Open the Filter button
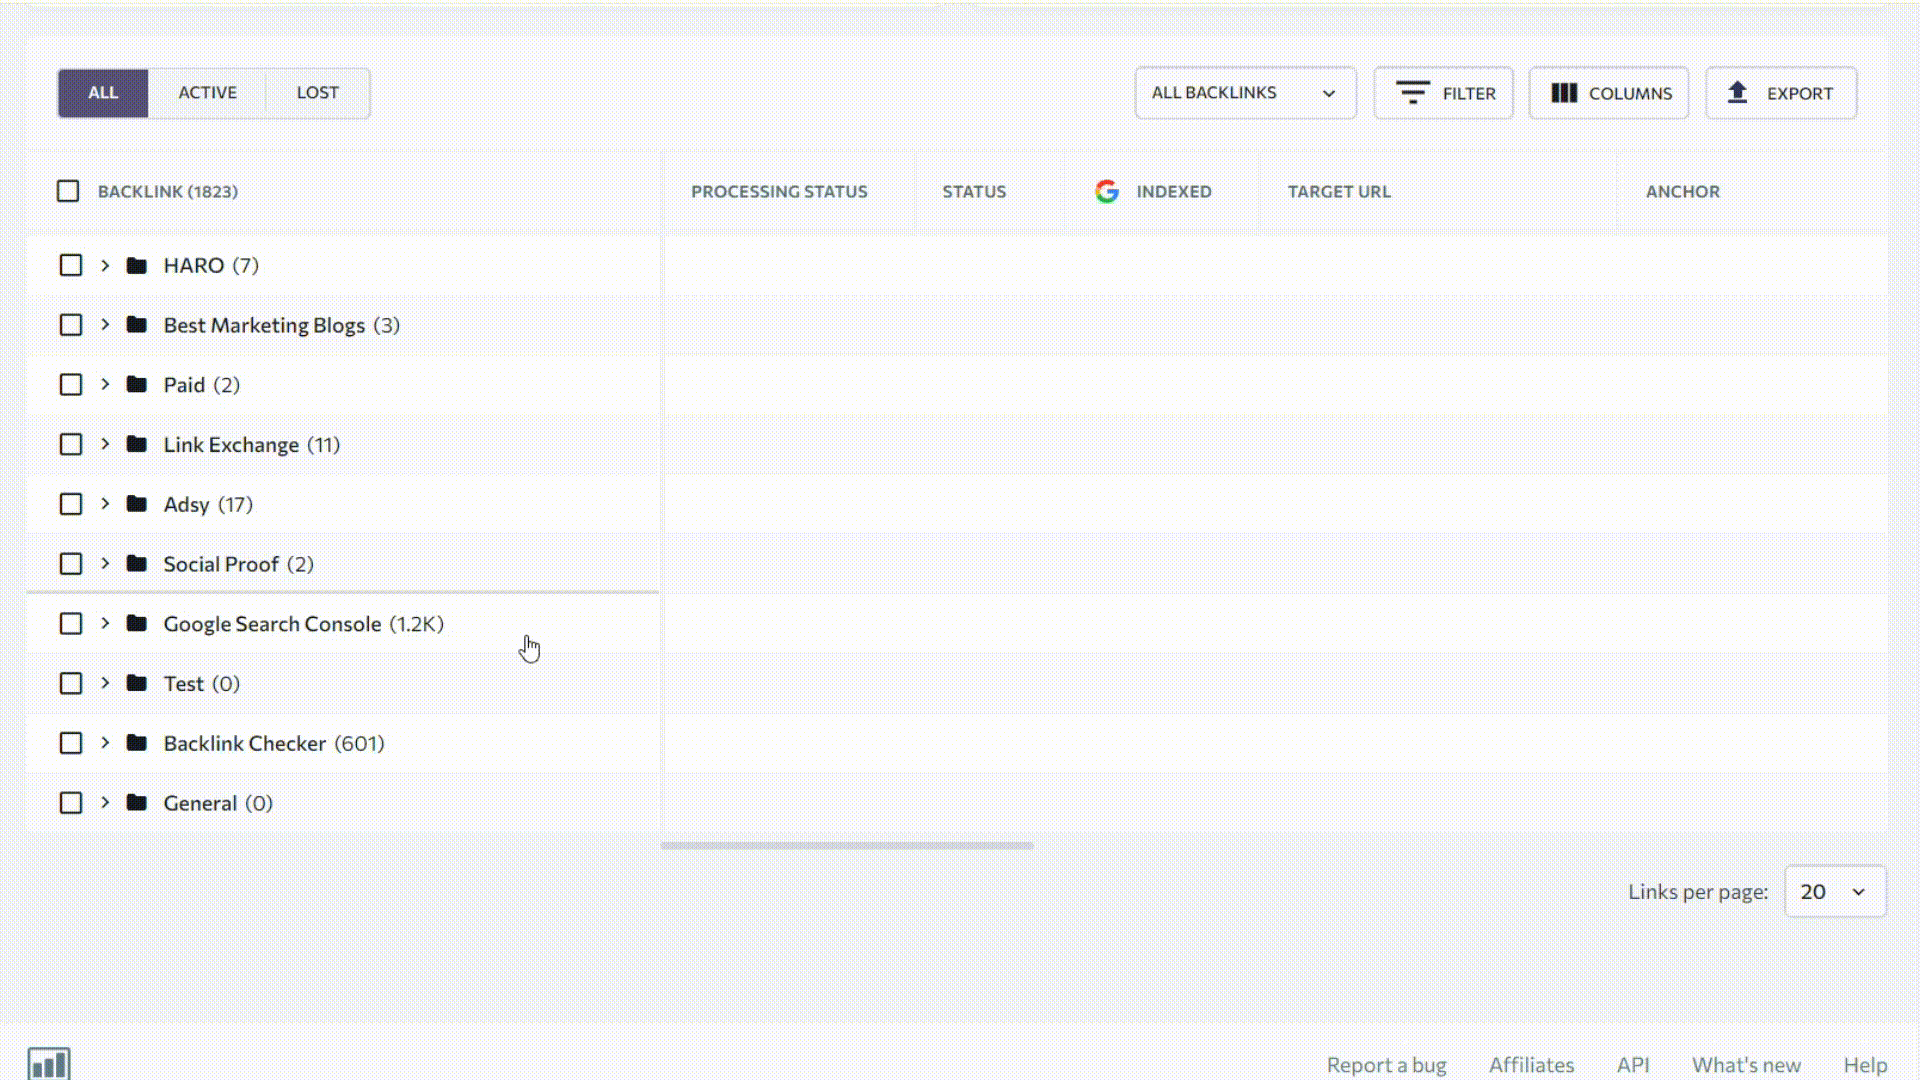This screenshot has width=1920, height=1080. [1443, 93]
